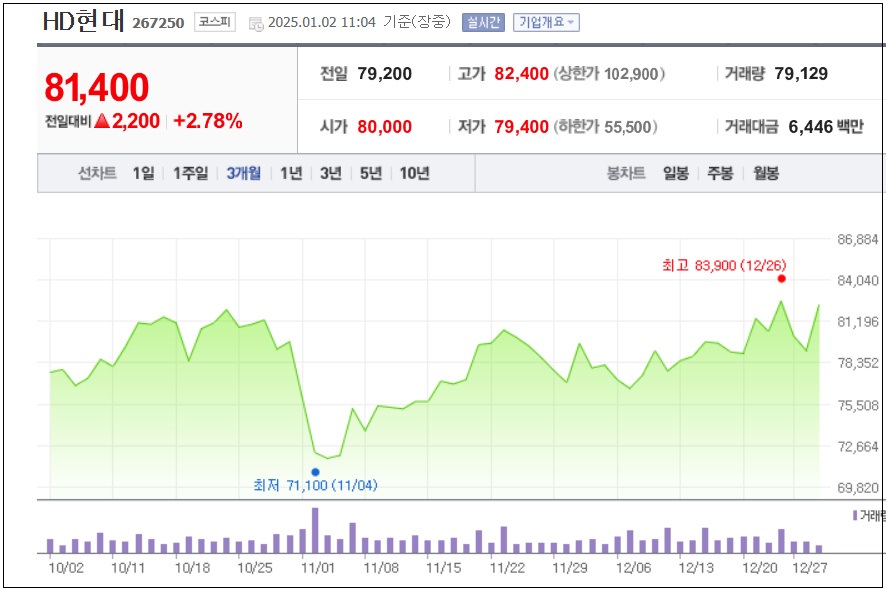Select the 3개월 line chart tab
The height and width of the screenshot is (592, 886).
pos(244,173)
